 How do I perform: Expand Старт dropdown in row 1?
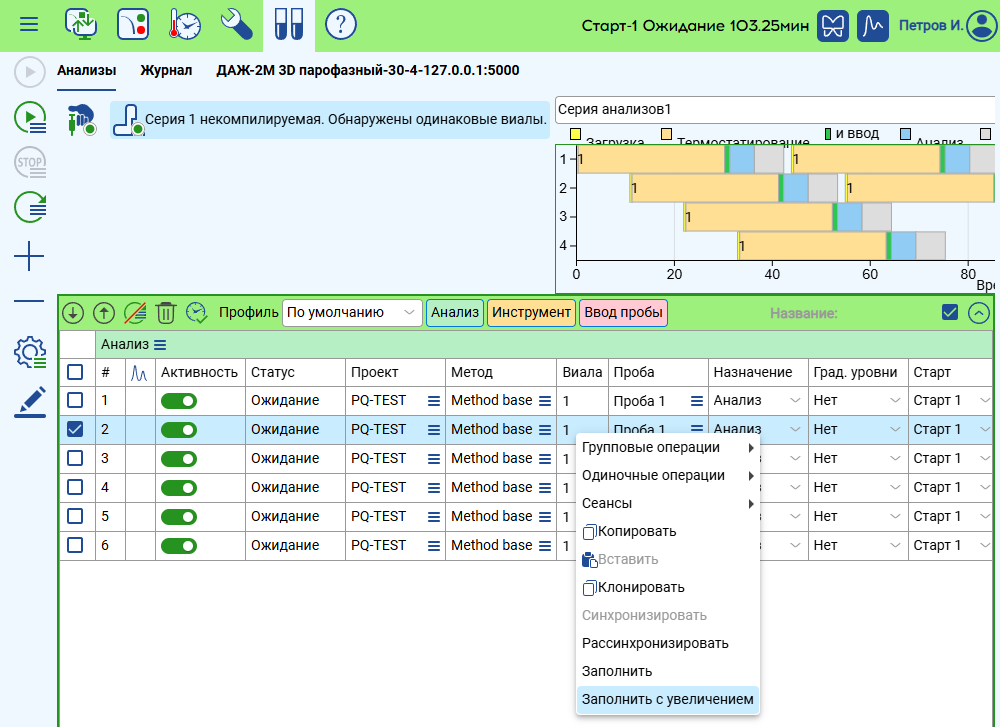[x=950, y=401]
